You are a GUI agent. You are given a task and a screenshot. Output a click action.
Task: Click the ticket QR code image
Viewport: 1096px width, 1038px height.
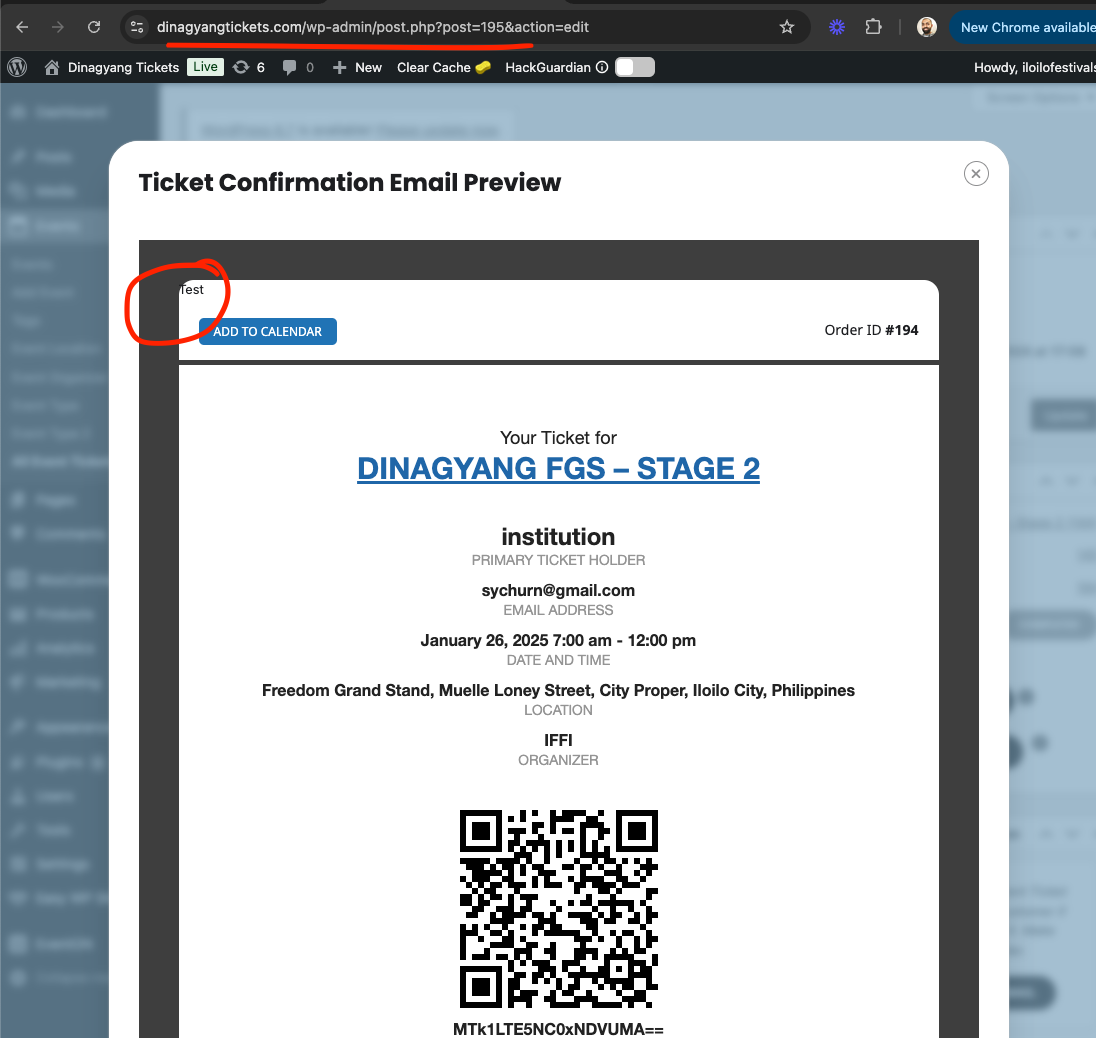point(558,909)
